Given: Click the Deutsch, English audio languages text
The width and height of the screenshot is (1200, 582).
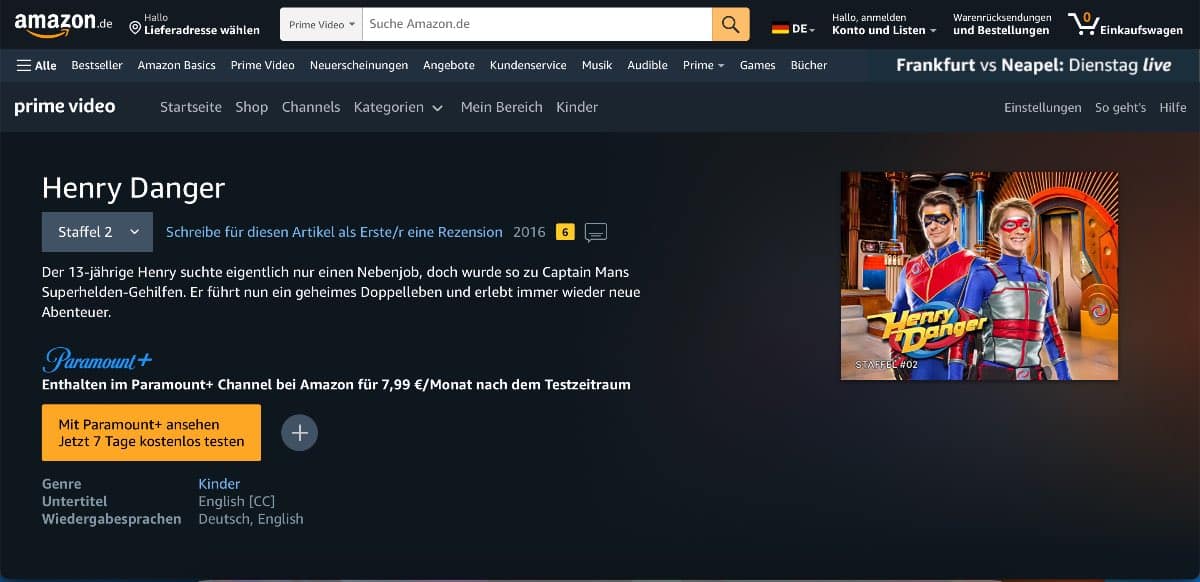Looking at the screenshot, I should (x=251, y=519).
